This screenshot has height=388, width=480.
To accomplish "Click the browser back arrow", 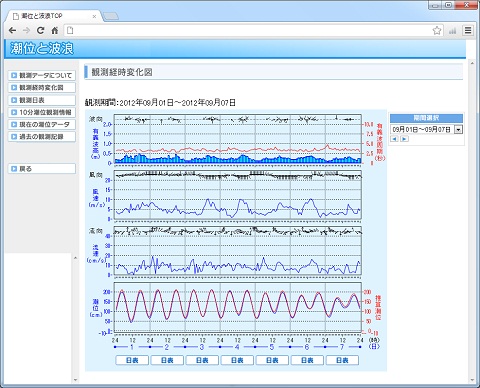I will click(x=12, y=31).
